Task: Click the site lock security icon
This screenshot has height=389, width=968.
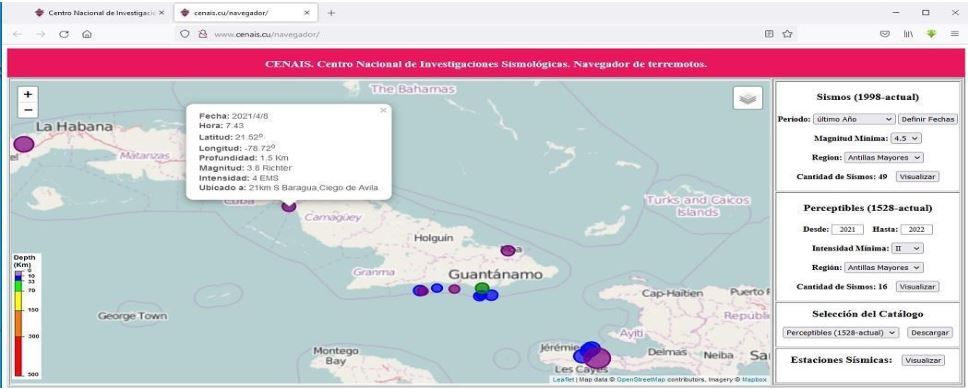Action: pyautogui.click(x=201, y=35)
